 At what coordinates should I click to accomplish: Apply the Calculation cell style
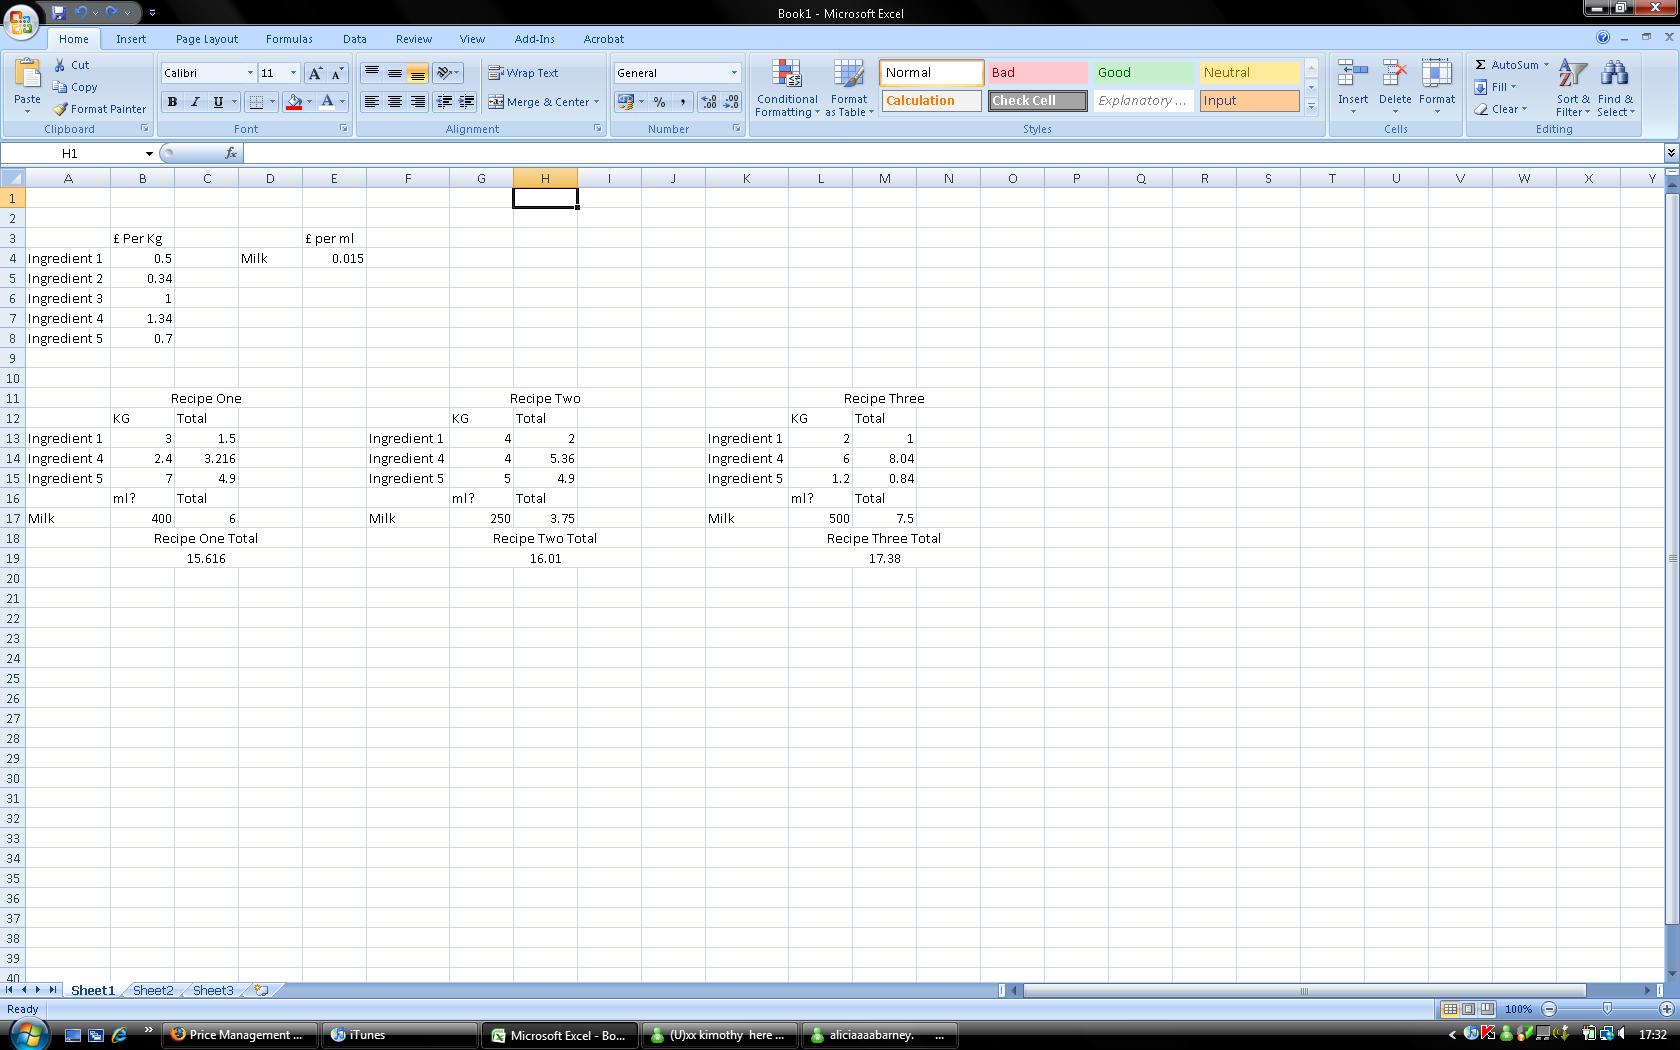[931, 101]
